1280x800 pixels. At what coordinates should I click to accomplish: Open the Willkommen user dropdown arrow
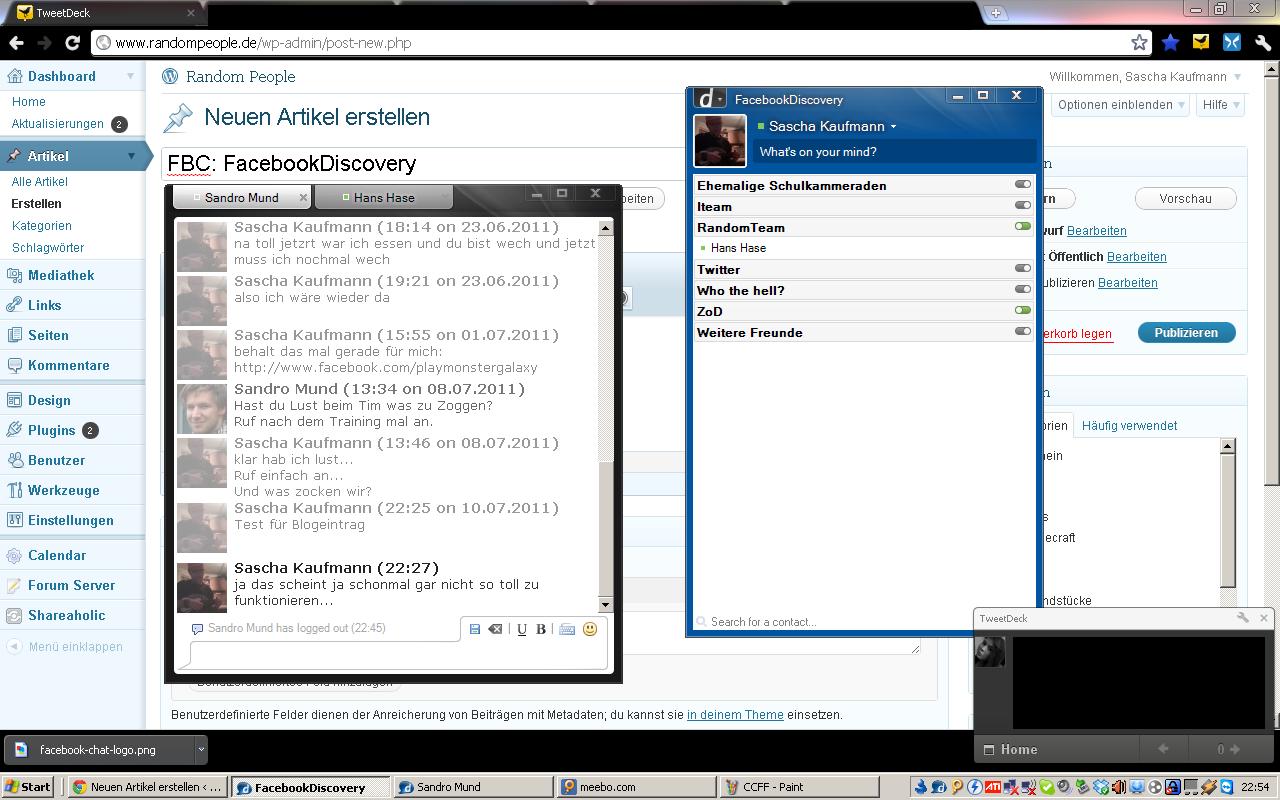[x=1237, y=77]
